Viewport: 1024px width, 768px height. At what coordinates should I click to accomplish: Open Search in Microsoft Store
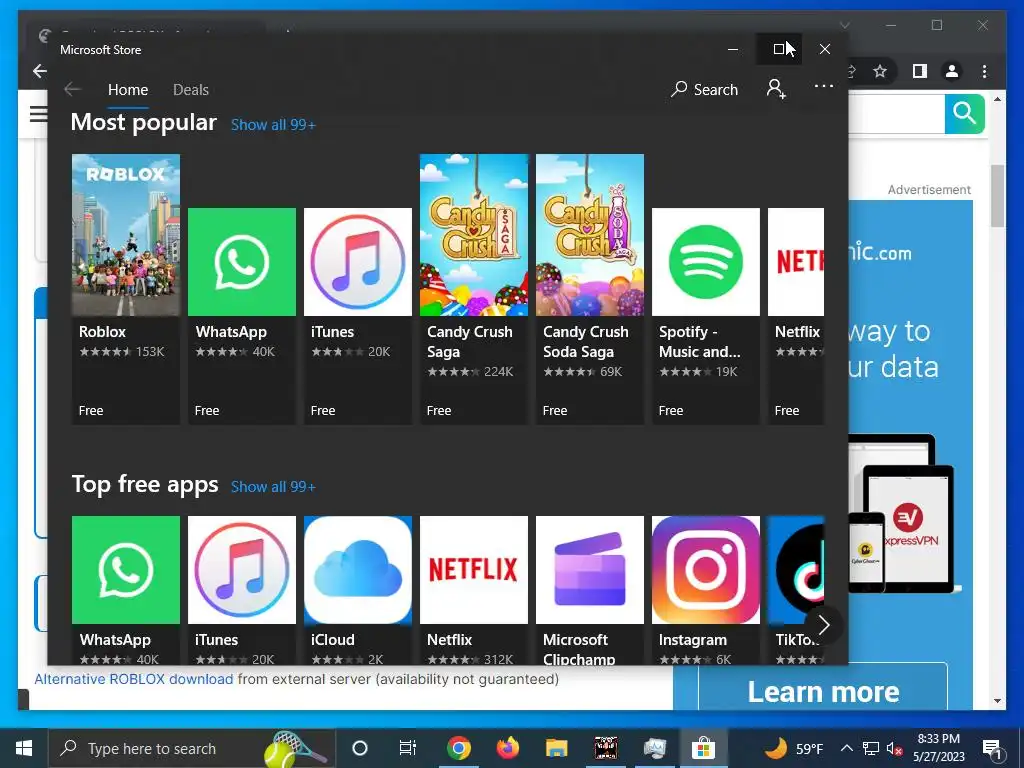pyautogui.click(x=705, y=89)
